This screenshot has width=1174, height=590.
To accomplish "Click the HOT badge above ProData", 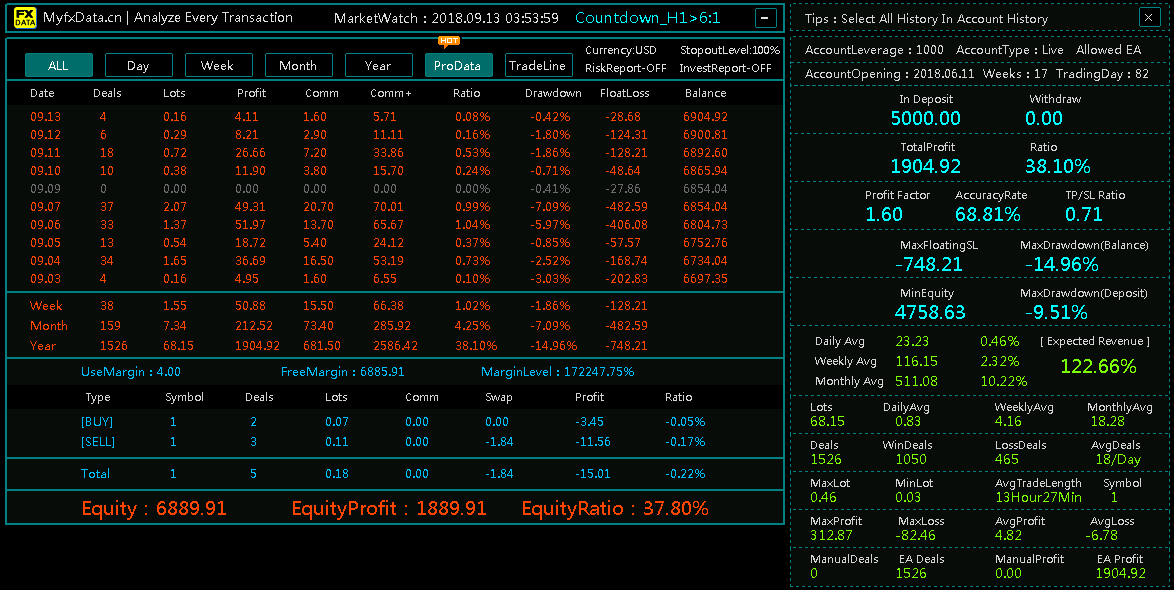I will [449, 41].
